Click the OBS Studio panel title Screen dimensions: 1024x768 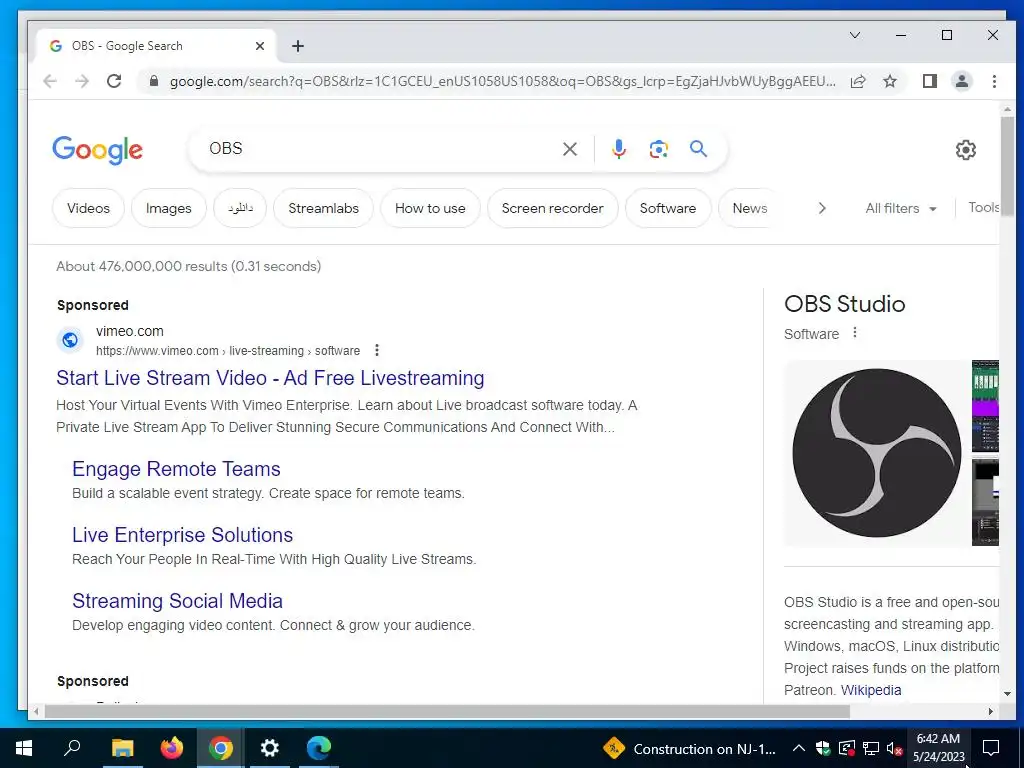tap(844, 304)
